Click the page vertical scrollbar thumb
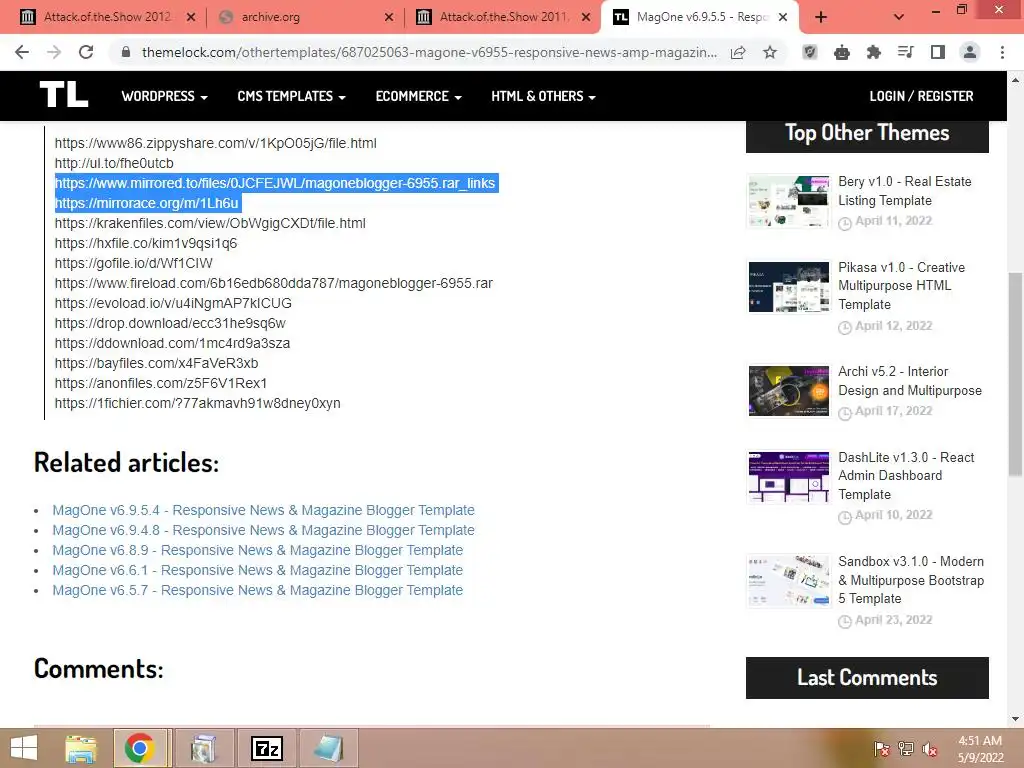 pos(1015,374)
